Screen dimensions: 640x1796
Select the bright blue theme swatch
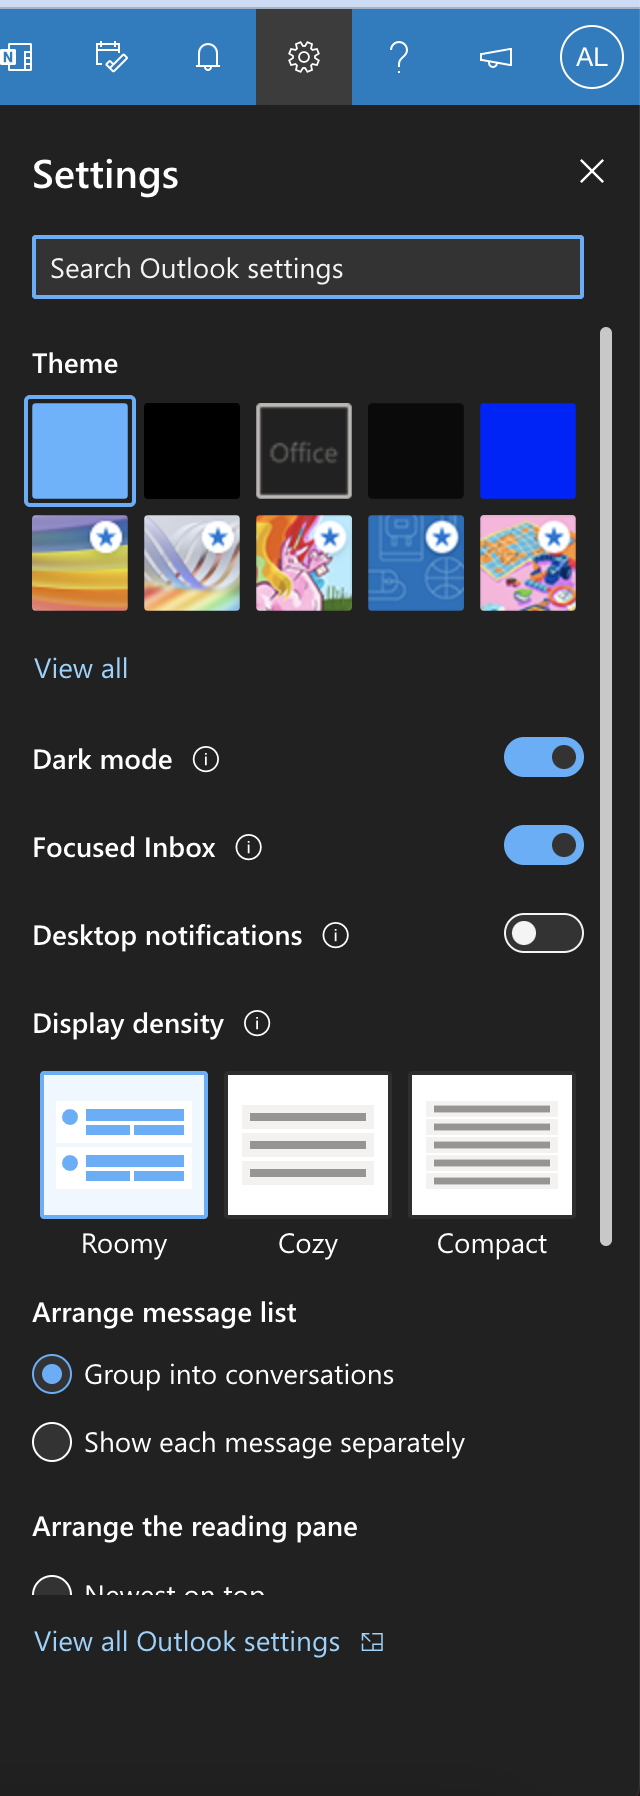click(x=528, y=451)
